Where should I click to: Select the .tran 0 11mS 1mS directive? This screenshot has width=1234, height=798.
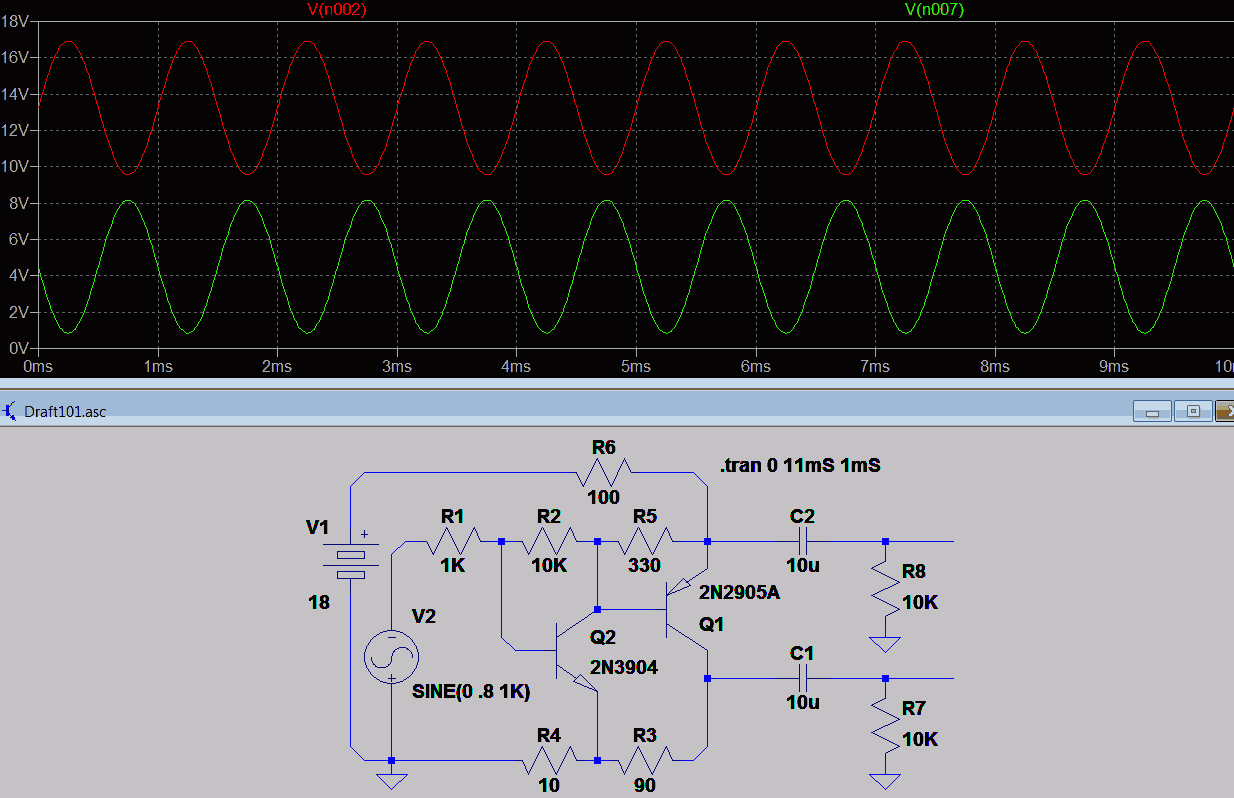pyautogui.click(x=800, y=466)
